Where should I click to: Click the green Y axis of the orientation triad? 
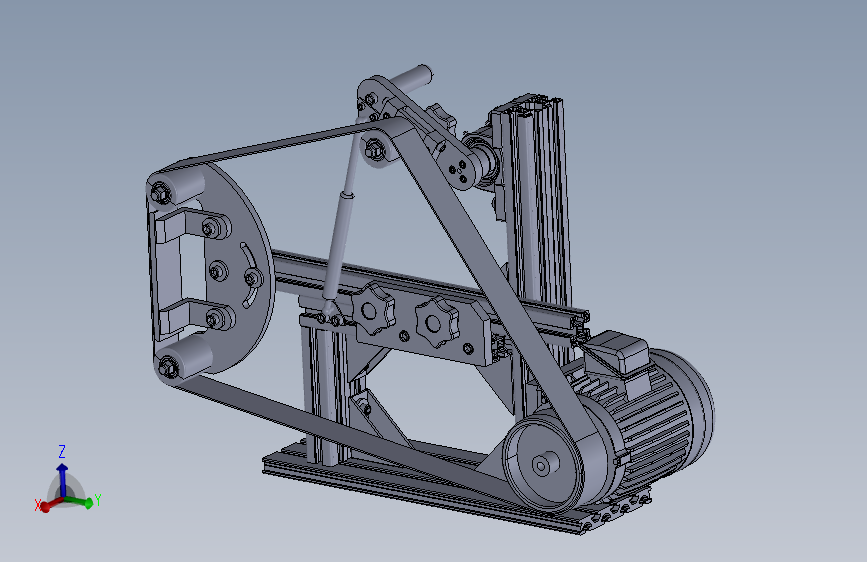pos(79,502)
